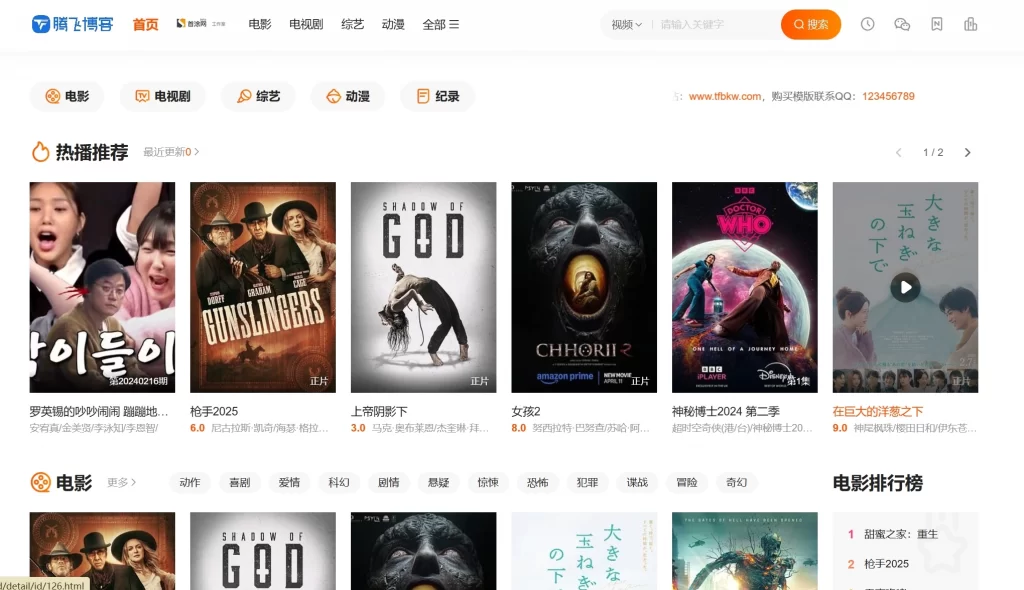Open the watch history clock icon
This screenshot has height=590, width=1024.
pos(867,24)
